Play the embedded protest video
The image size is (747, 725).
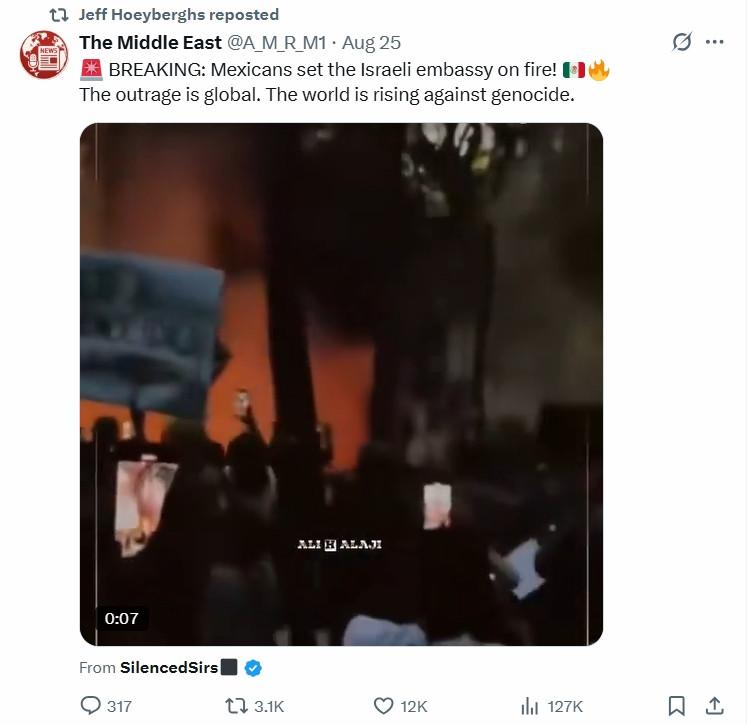(x=341, y=384)
